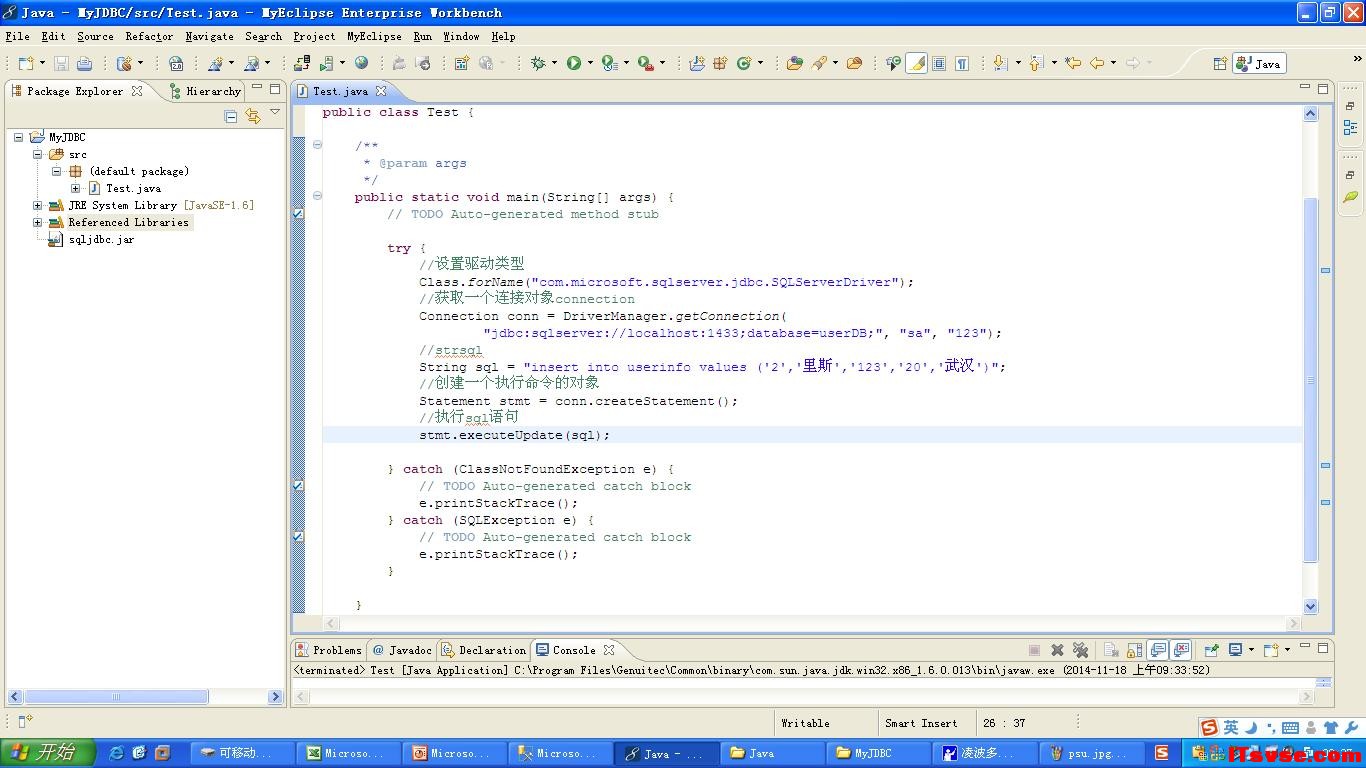Open the New wizard dropdown arrow
Screen dimensions: 1366x768
42,63
